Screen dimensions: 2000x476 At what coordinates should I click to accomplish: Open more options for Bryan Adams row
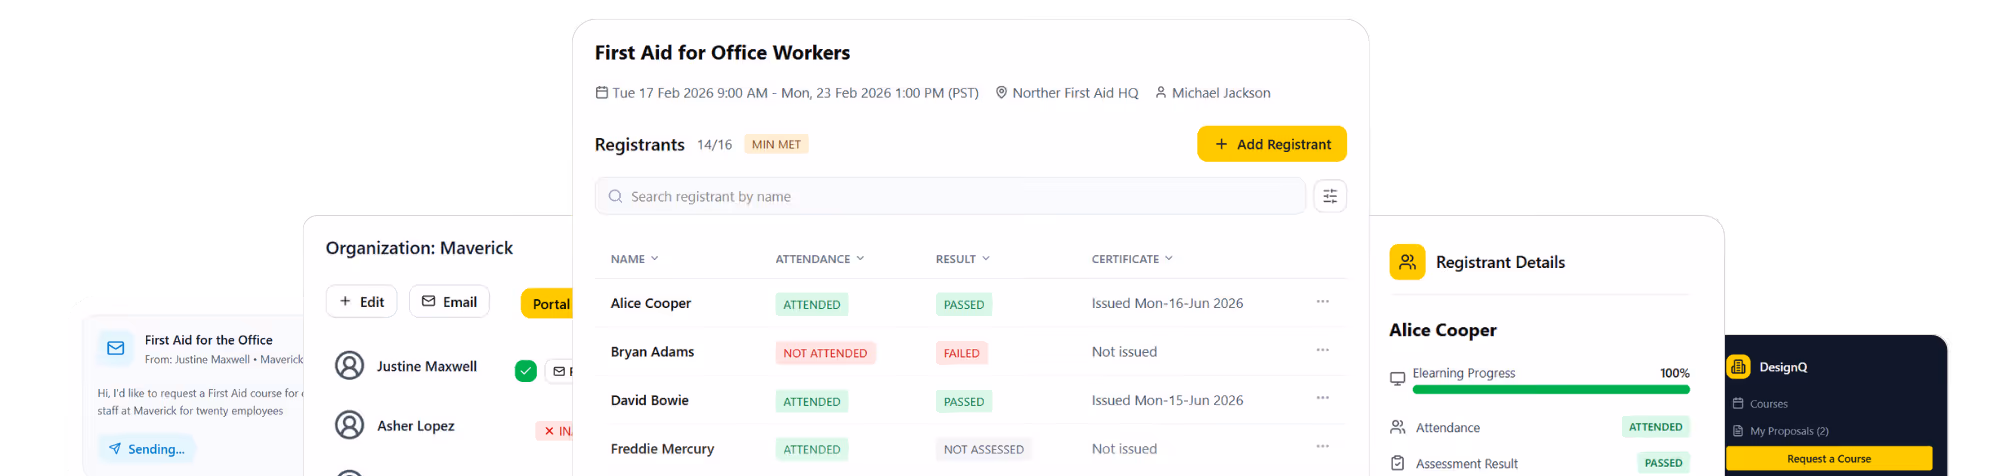(x=1322, y=350)
